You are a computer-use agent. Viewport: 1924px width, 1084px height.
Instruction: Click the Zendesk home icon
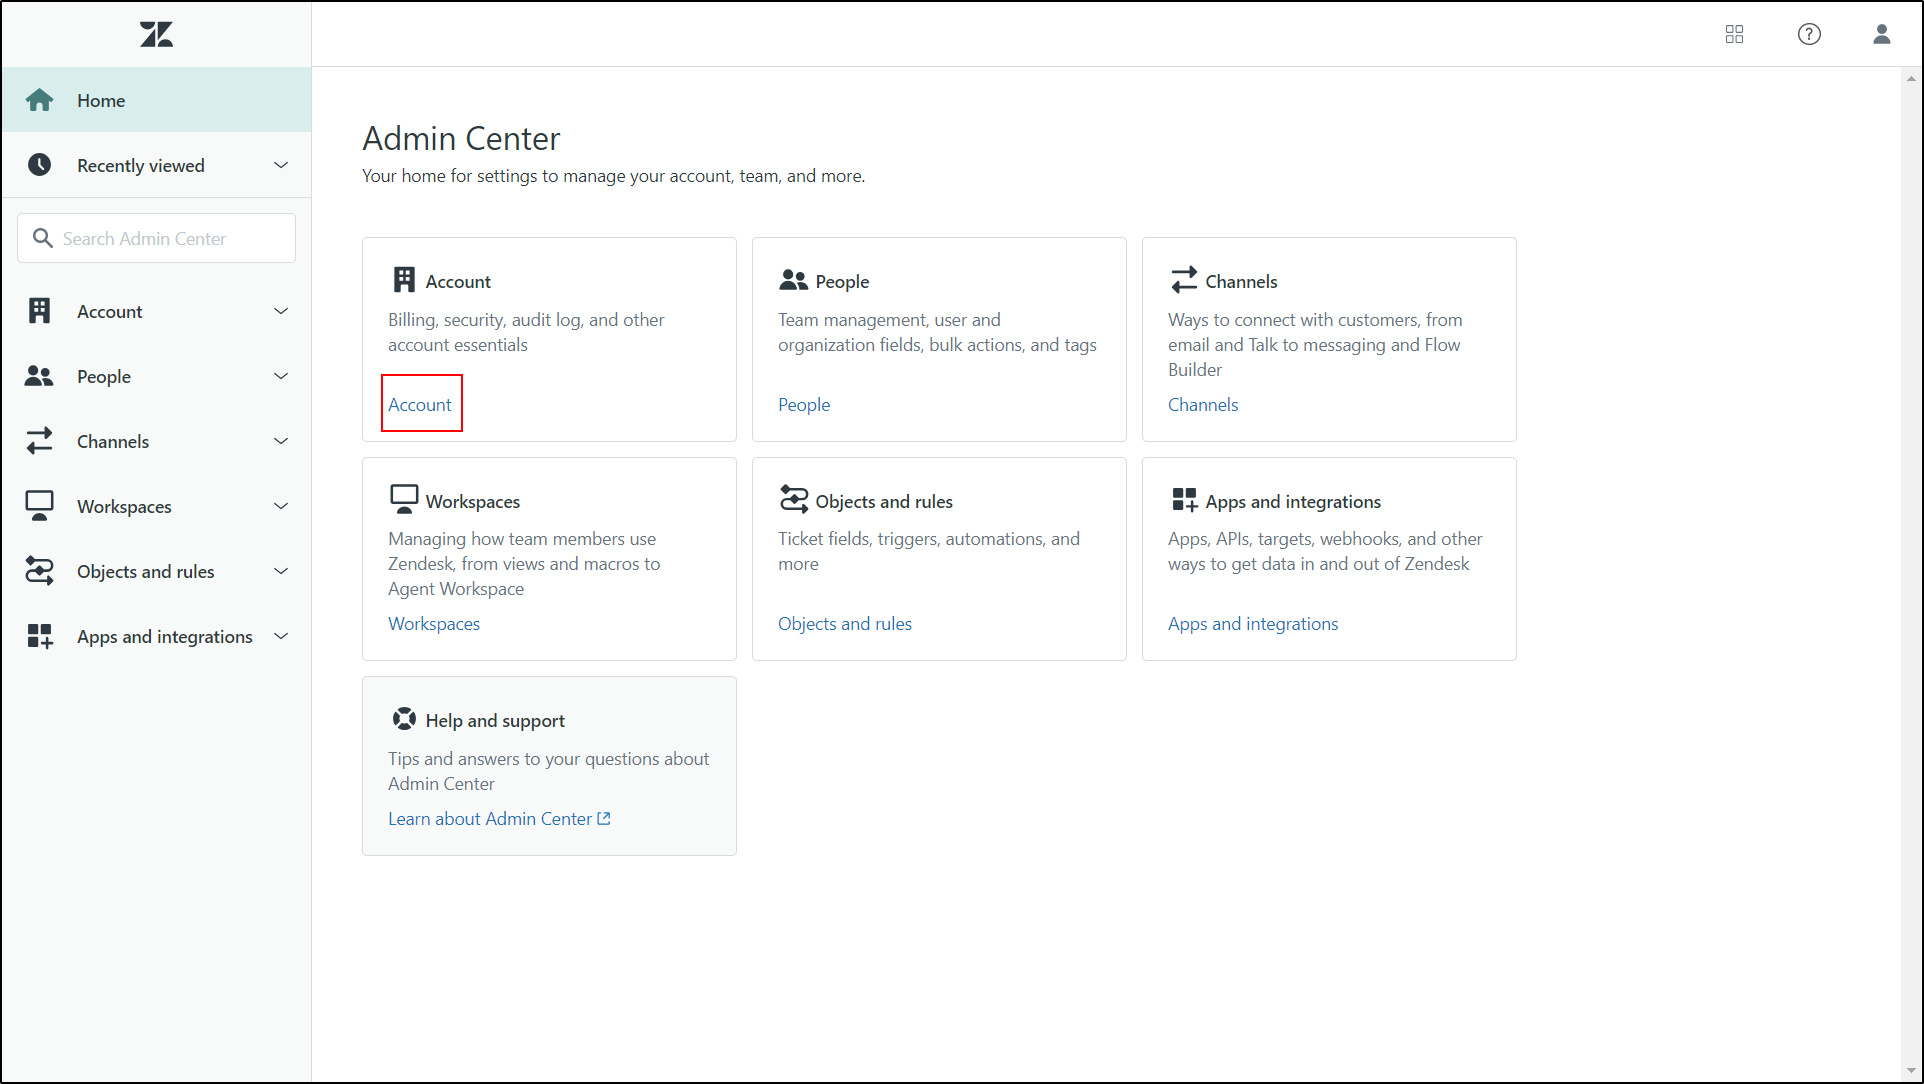(x=156, y=34)
